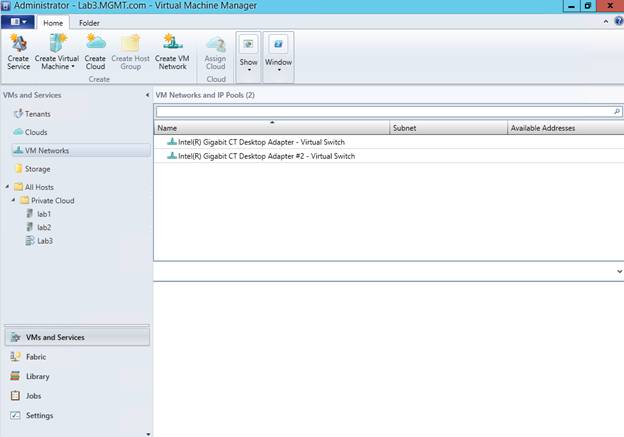Select host Lab3 in the tree
The height and width of the screenshot is (437, 624).
45,241
